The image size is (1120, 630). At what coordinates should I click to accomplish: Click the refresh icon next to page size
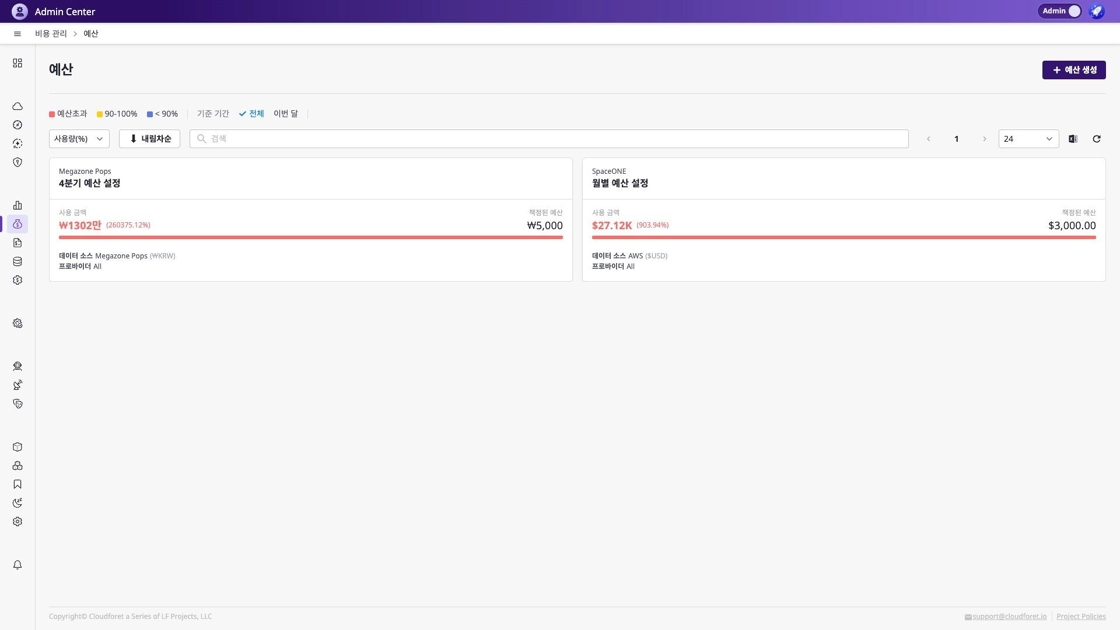(x=1096, y=139)
